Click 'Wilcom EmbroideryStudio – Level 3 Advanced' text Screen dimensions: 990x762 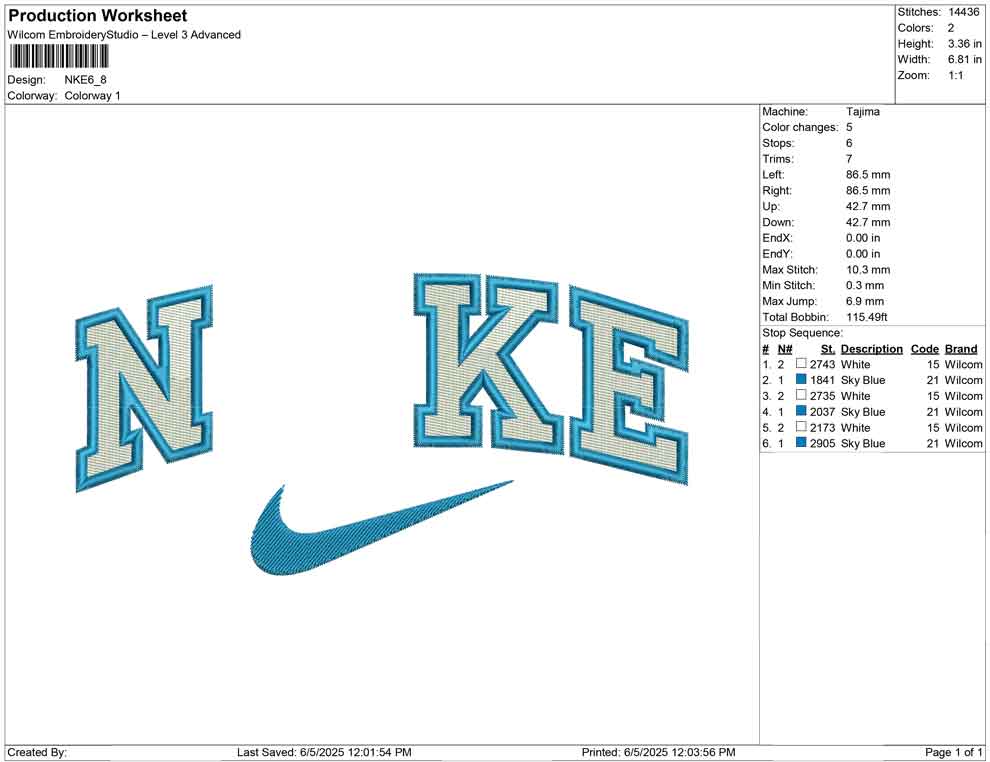tap(124, 35)
